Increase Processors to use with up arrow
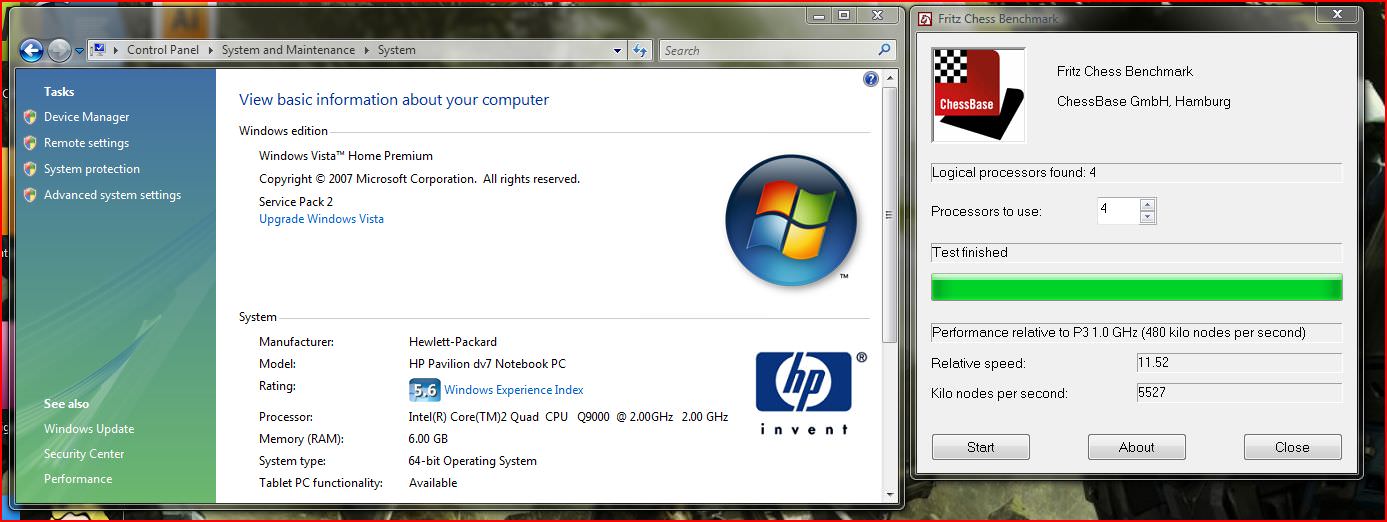1387x522 pixels. tap(1147, 205)
